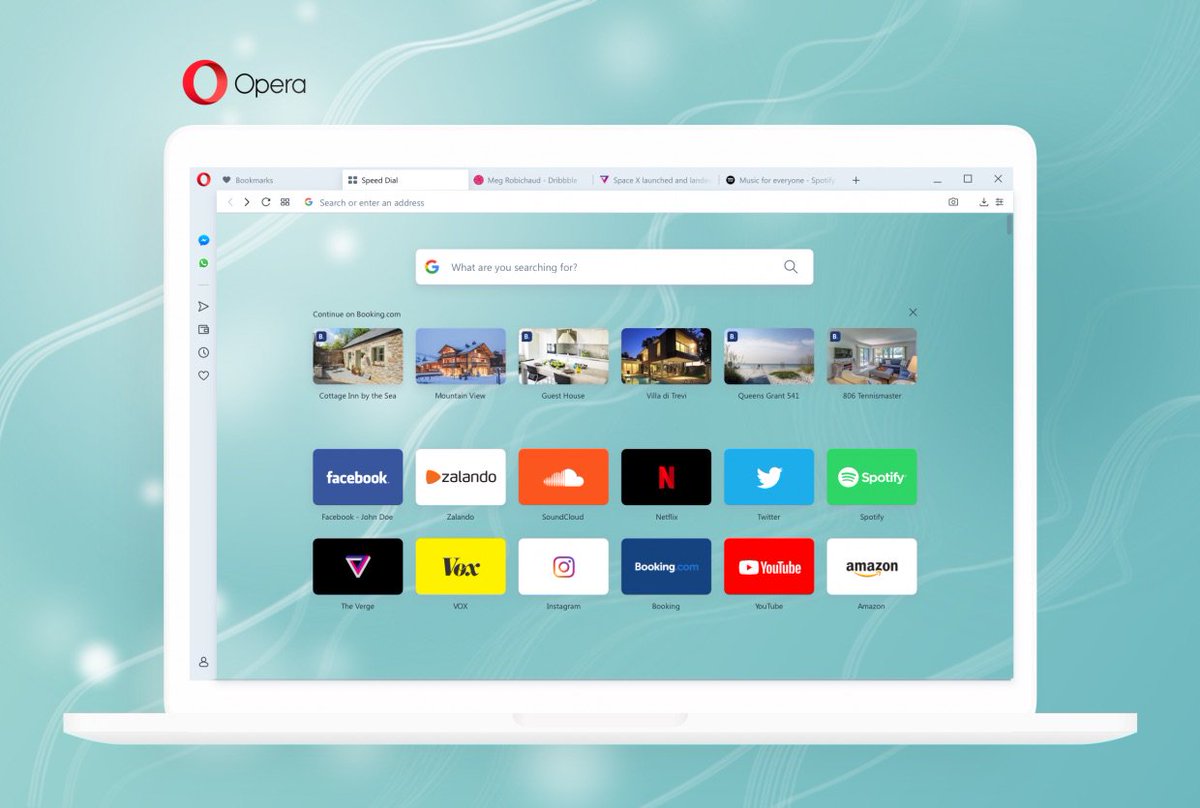Image resolution: width=1200 pixels, height=808 pixels.
Task: Go back with the back arrow
Action: 230,202
